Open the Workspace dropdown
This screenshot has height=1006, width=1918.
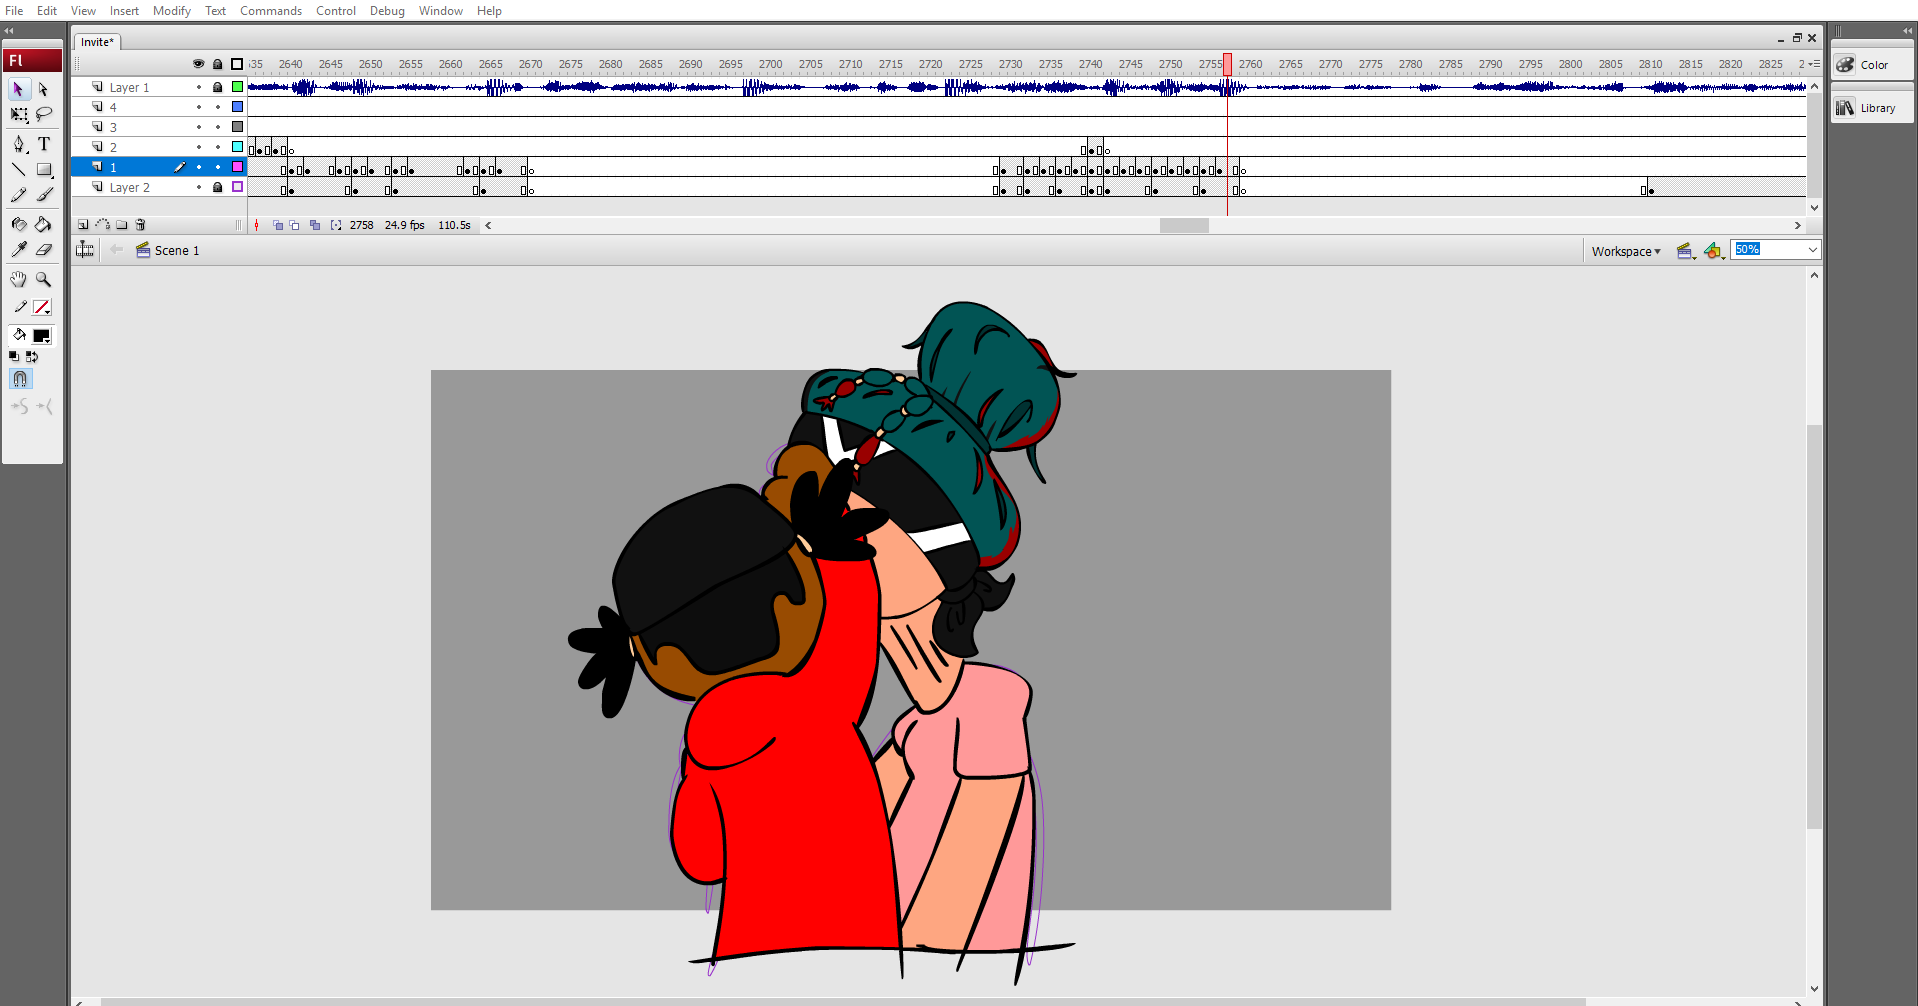1626,251
